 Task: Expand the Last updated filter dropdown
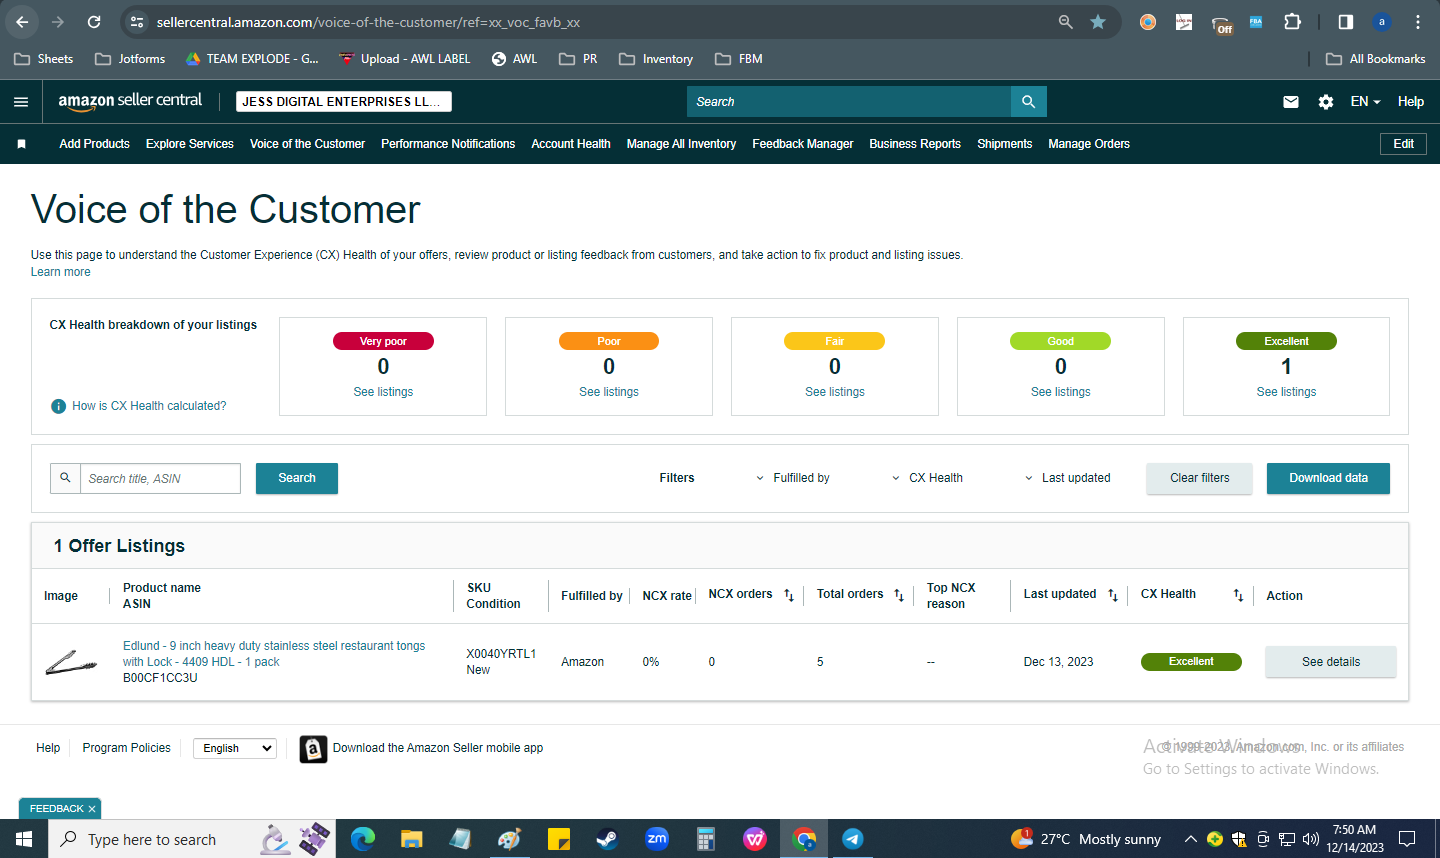click(1067, 478)
